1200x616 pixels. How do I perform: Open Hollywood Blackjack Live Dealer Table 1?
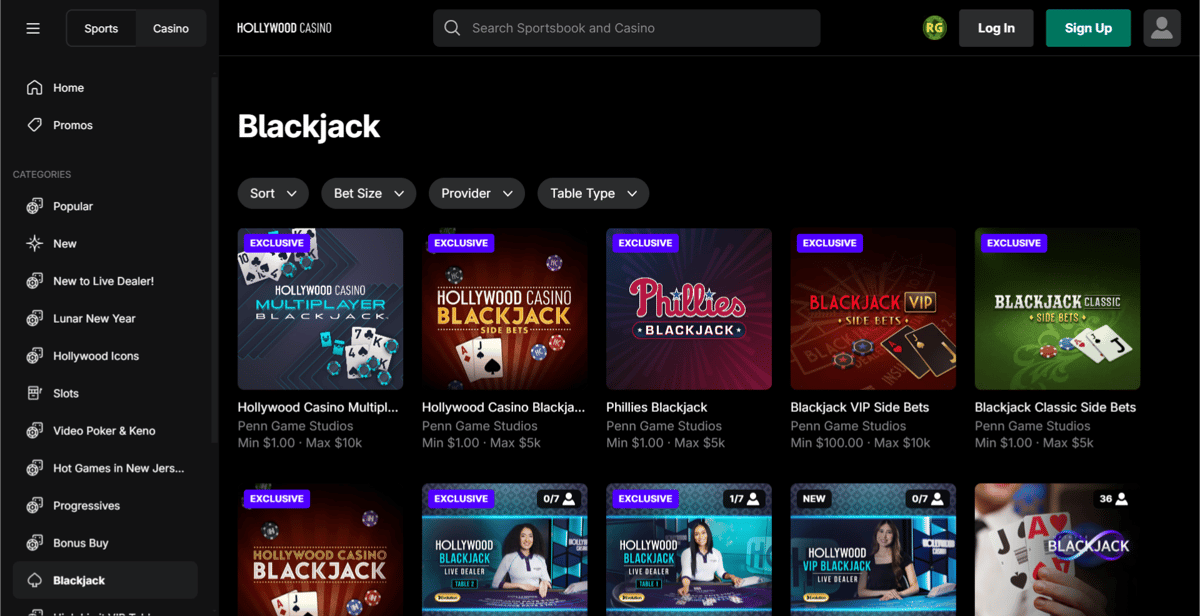(x=689, y=550)
